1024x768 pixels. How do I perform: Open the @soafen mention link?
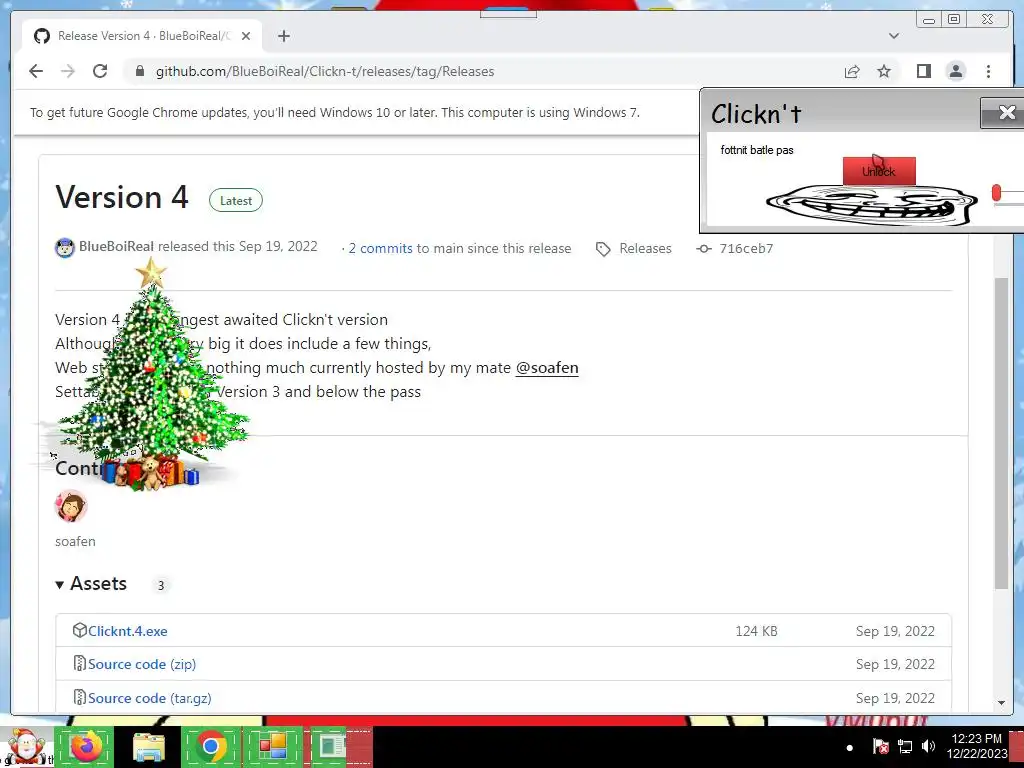pos(547,368)
